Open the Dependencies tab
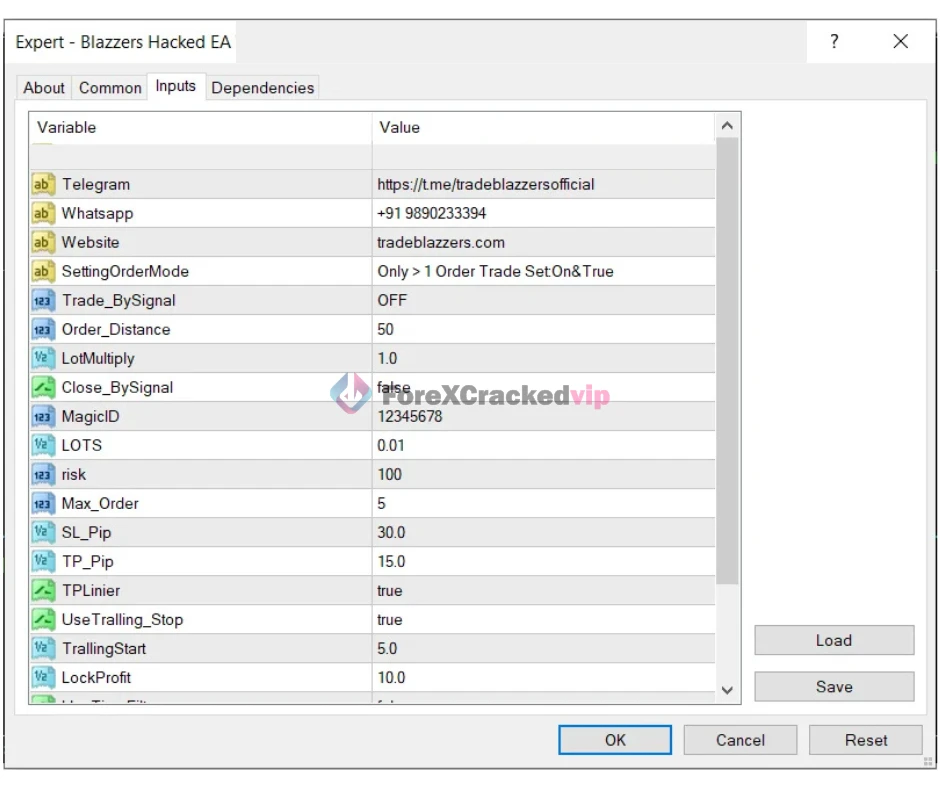 pyautogui.click(x=263, y=88)
